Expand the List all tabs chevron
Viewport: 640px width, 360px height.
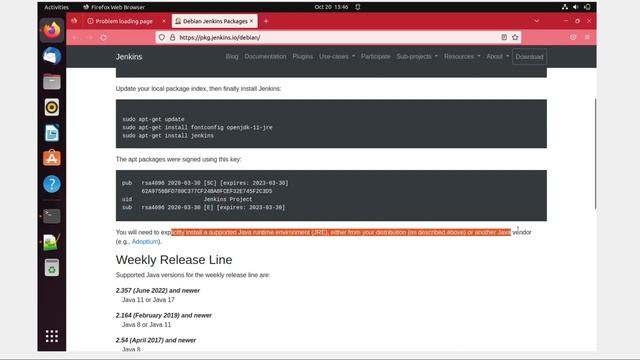click(x=537, y=21)
